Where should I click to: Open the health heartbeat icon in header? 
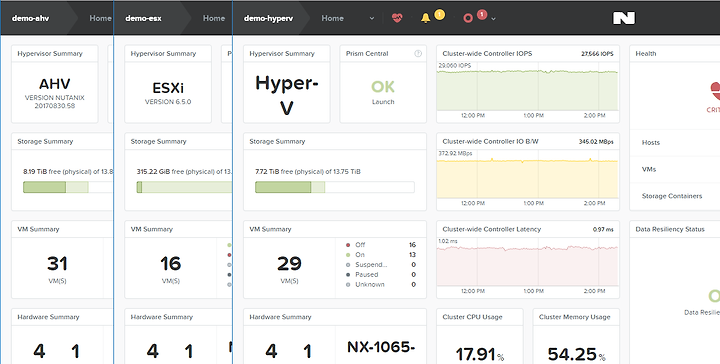[397, 18]
